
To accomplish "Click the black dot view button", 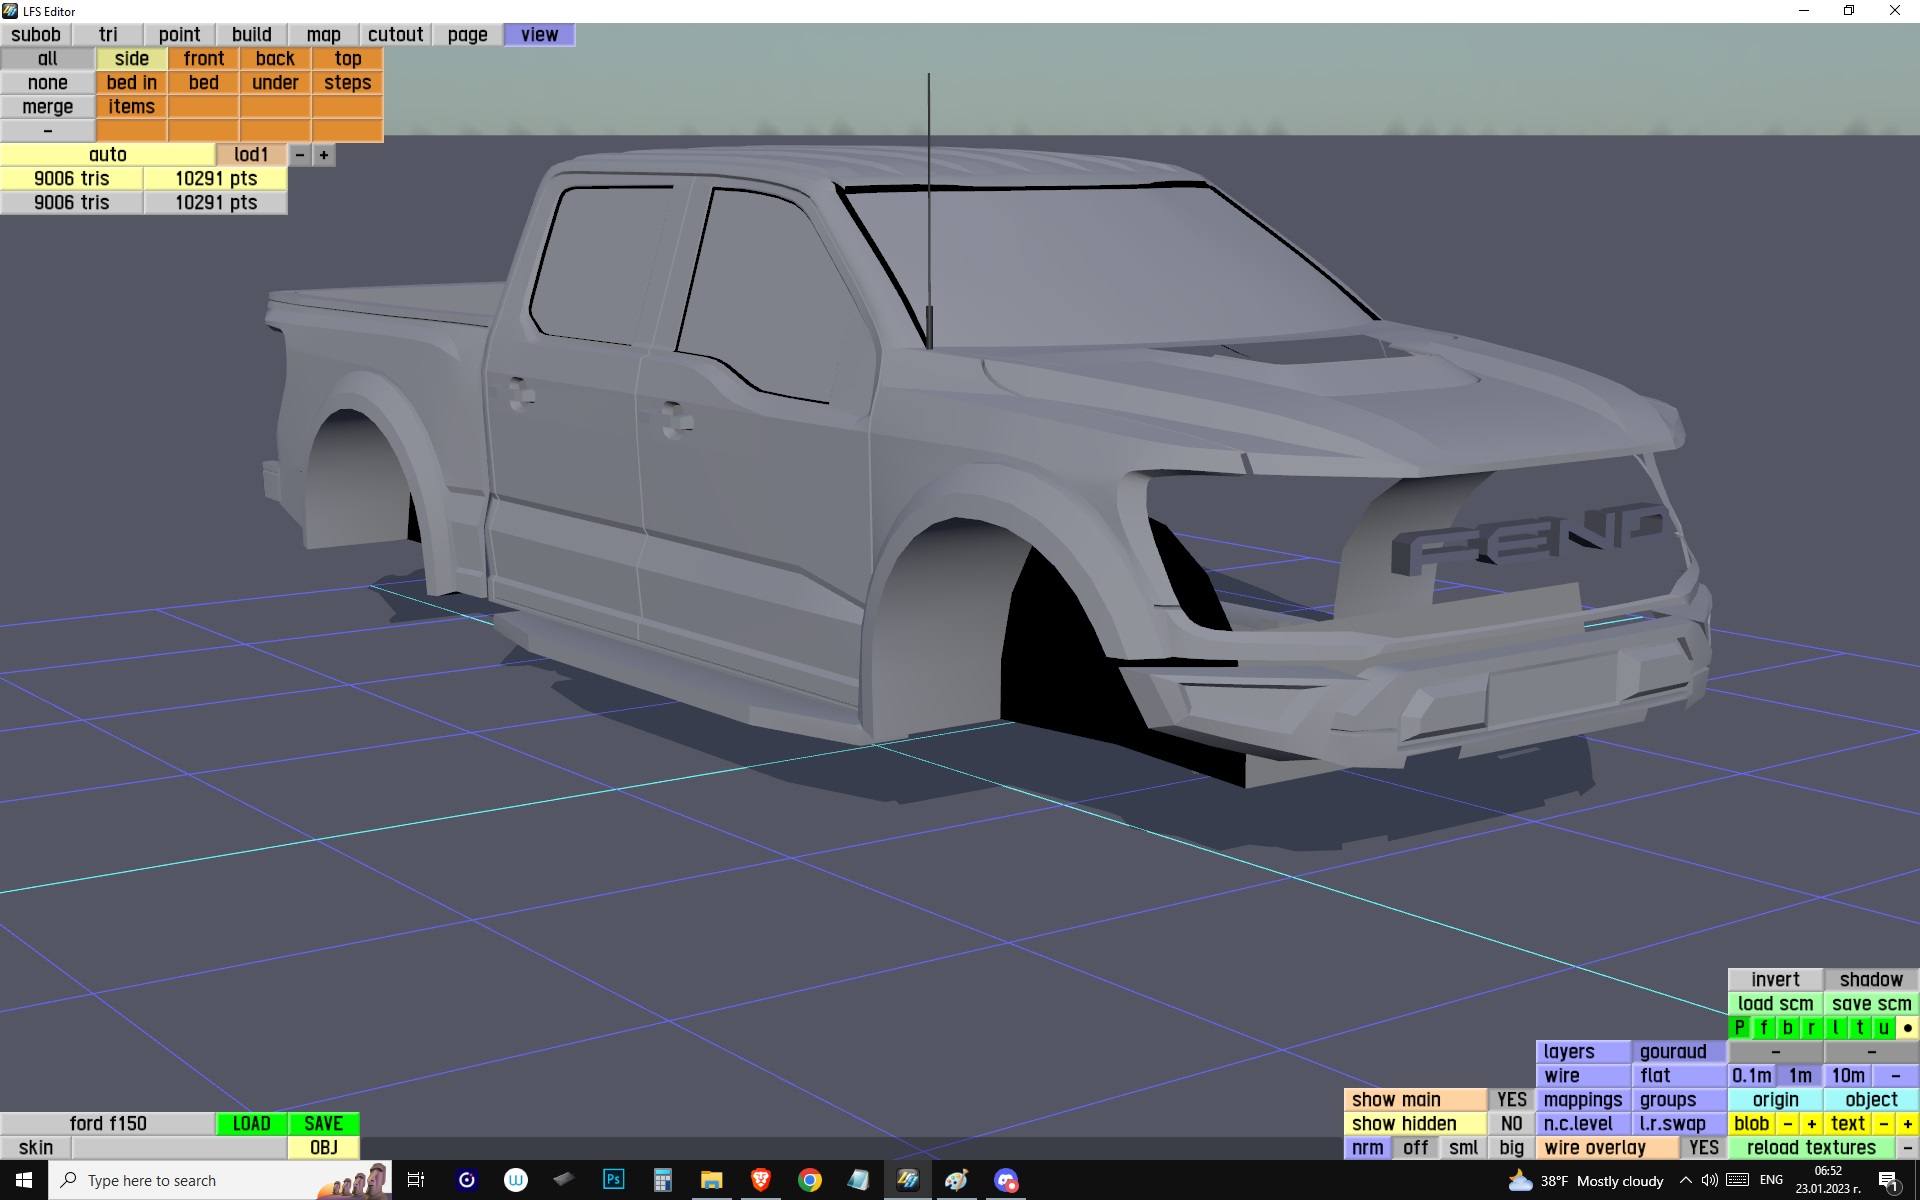I will (x=1907, y=1027).
